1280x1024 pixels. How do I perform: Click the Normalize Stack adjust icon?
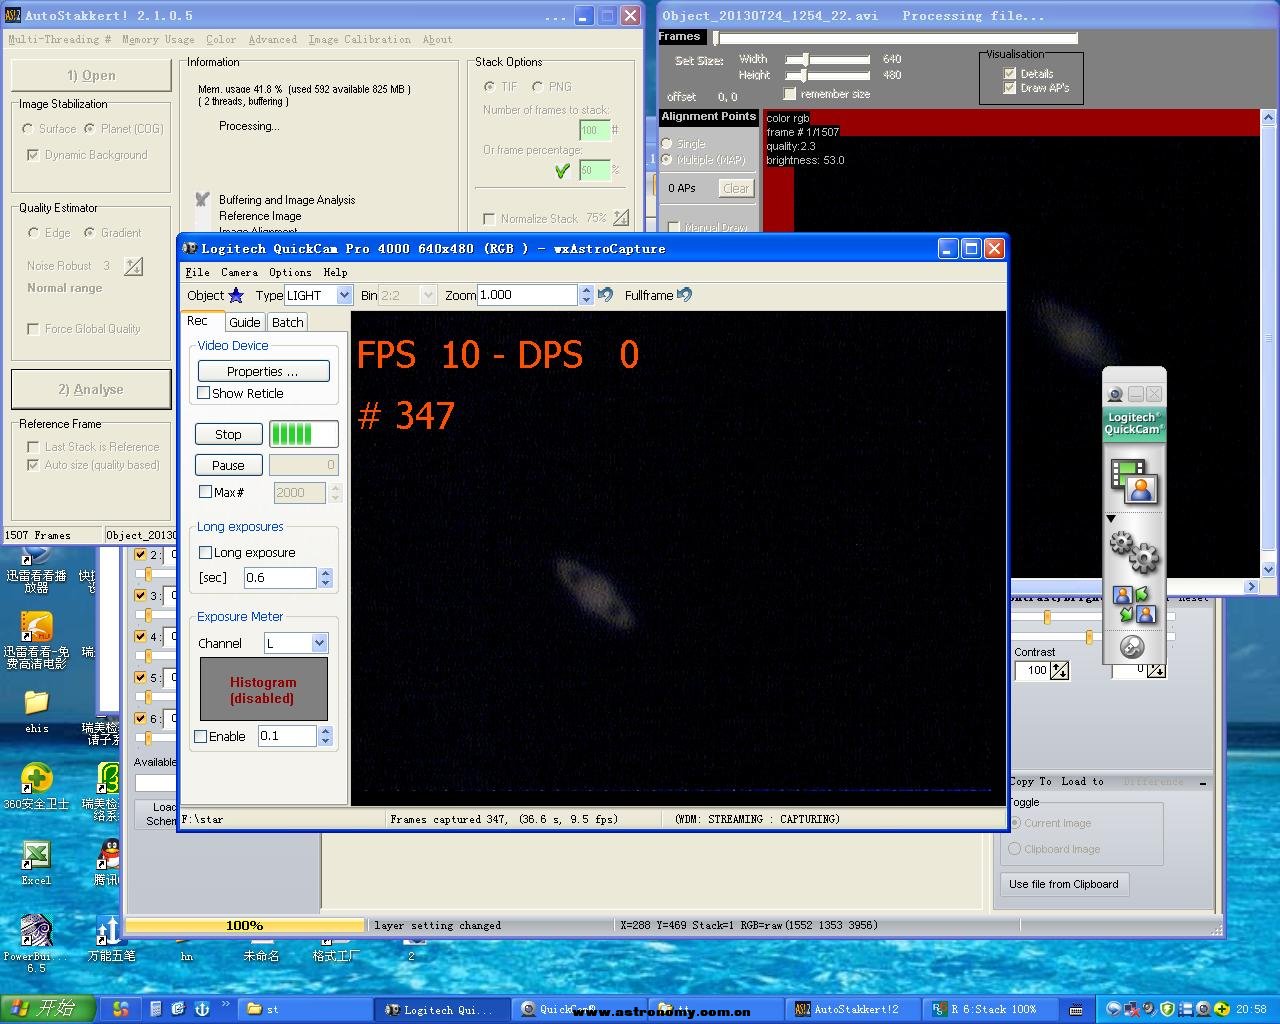[621, 218]
